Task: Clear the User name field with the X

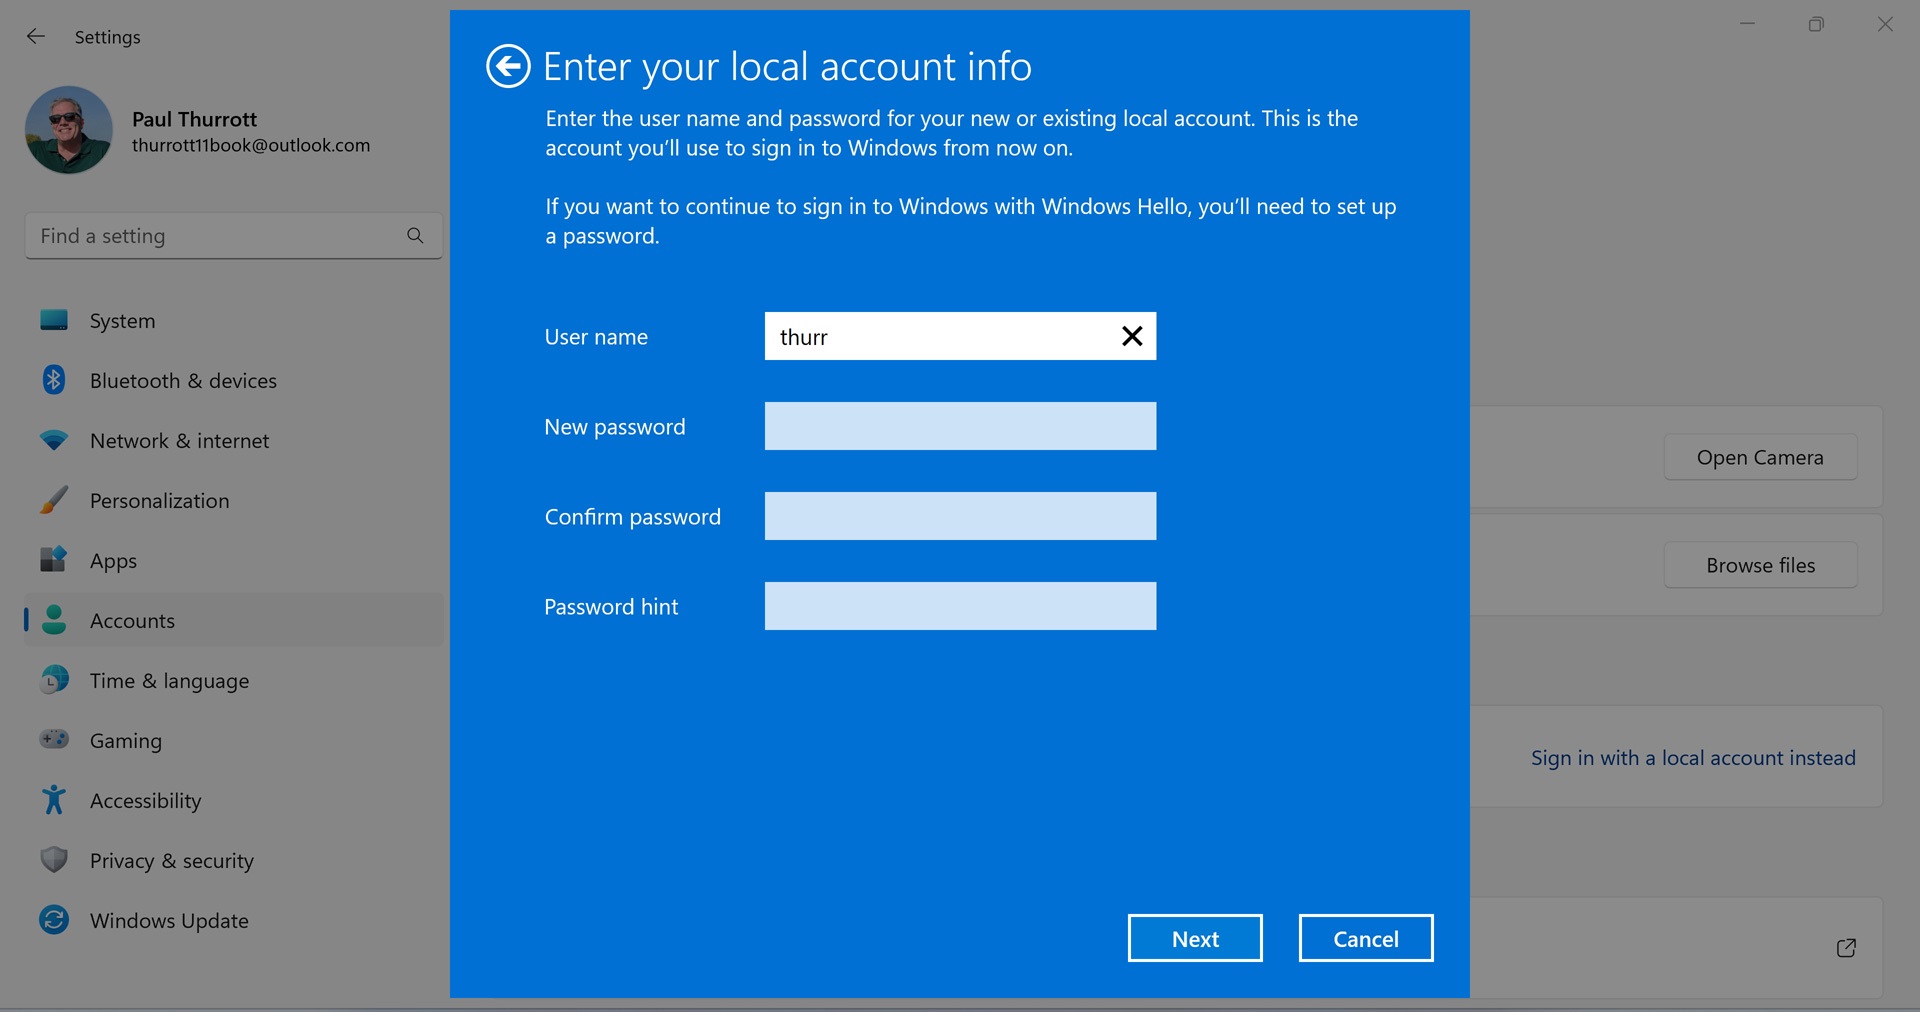Action: [1131, 336]
